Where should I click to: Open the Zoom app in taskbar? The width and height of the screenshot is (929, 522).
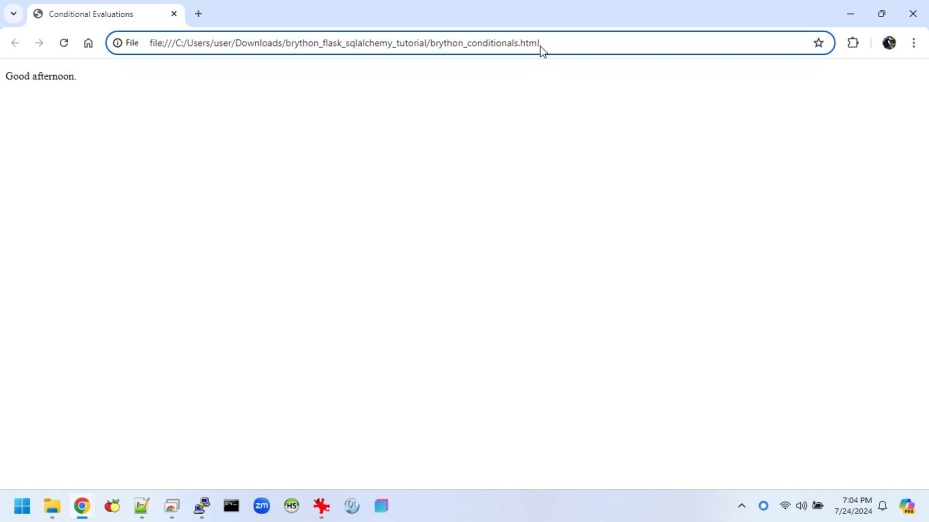[x=262, y=506]
